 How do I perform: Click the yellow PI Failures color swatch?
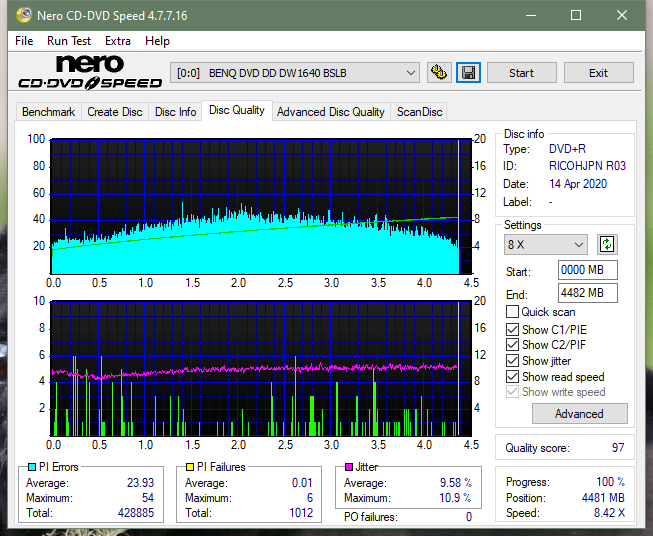[190, 467]
